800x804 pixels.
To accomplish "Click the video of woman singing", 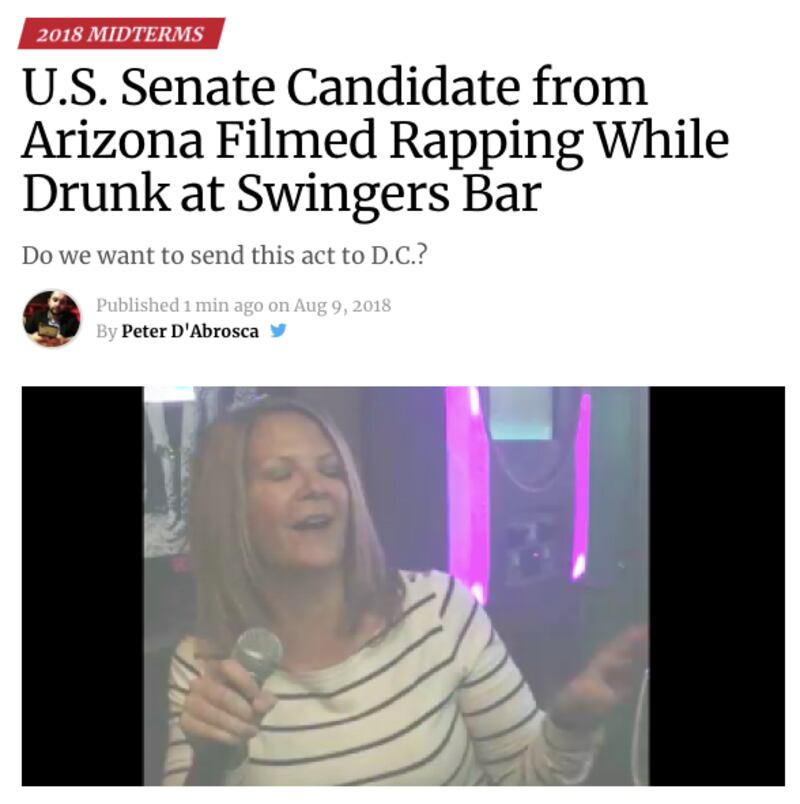I will click(403, 586).
